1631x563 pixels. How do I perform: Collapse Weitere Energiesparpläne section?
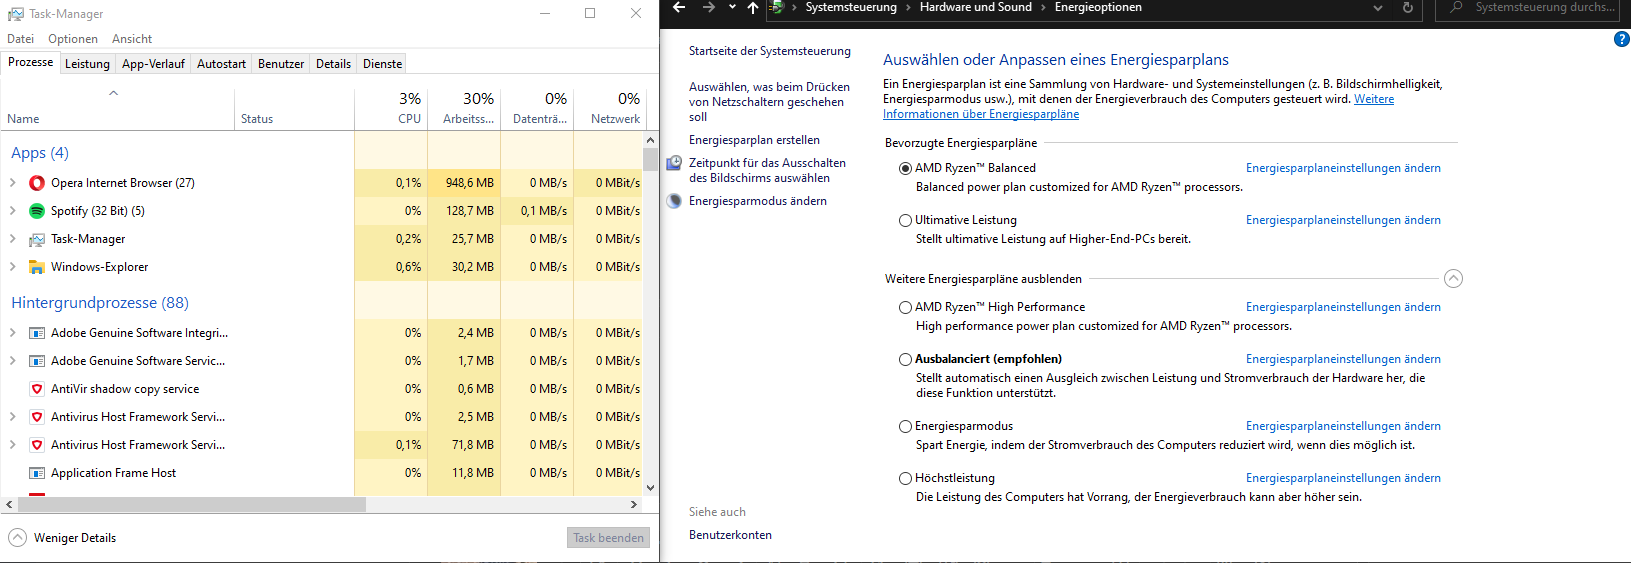pyautogui.click(x=1453, y=279)
